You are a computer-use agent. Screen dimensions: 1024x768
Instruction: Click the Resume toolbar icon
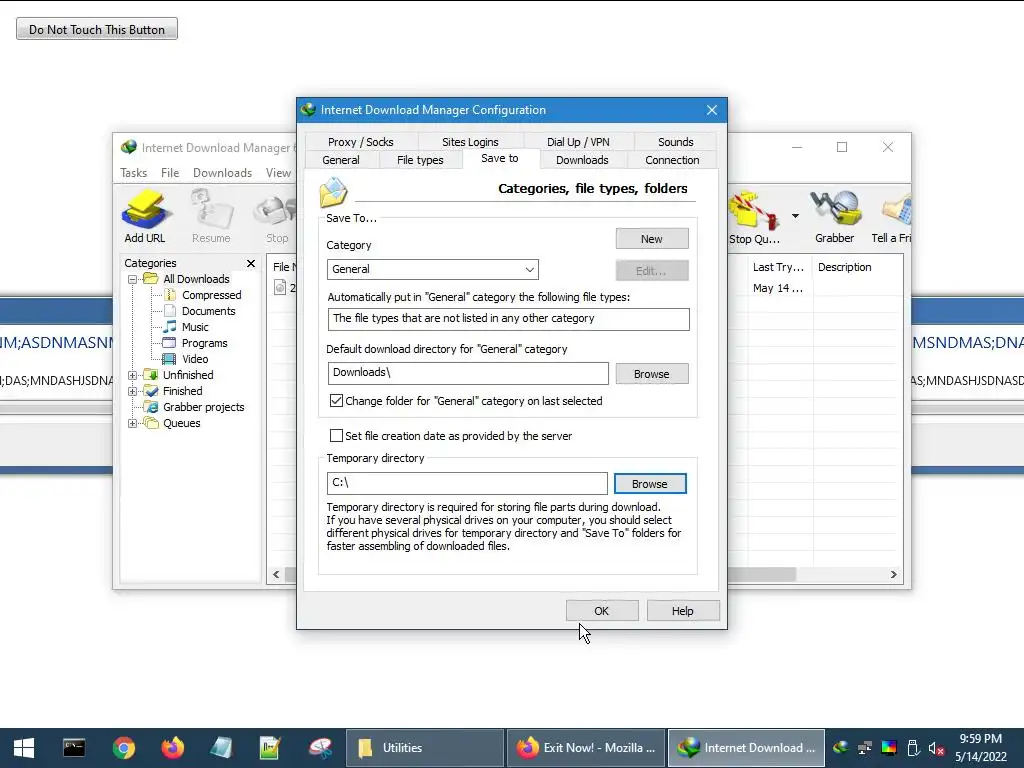point(211,217)
